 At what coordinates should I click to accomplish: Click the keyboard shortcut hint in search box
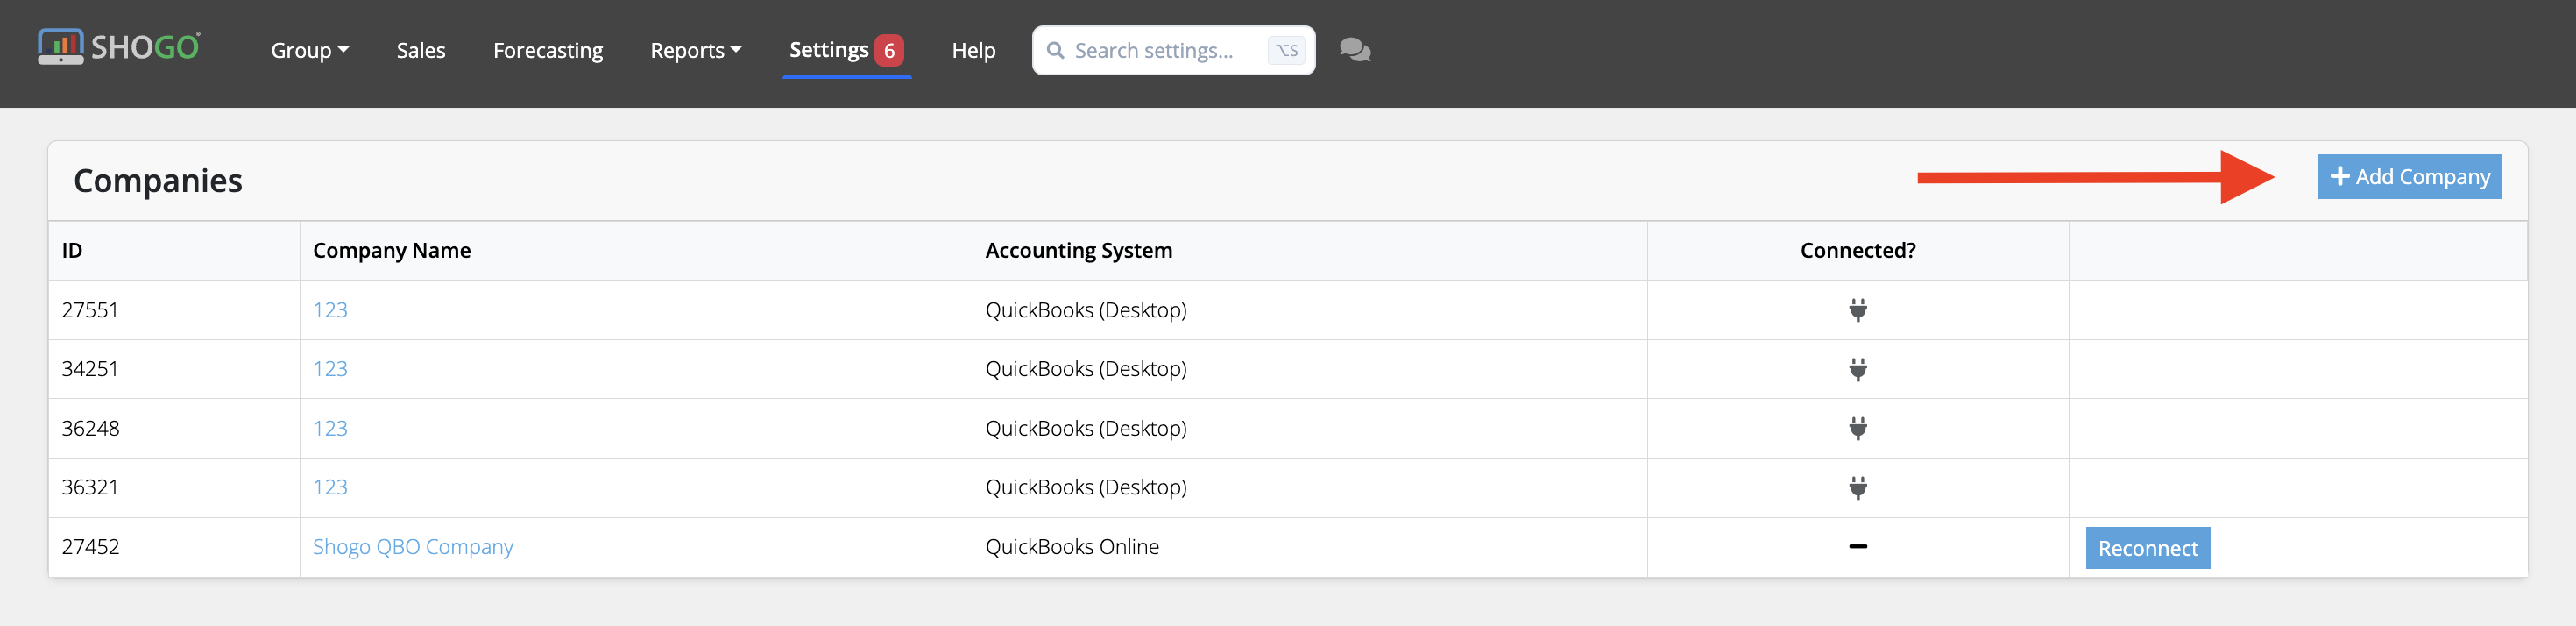point(1286,50)
